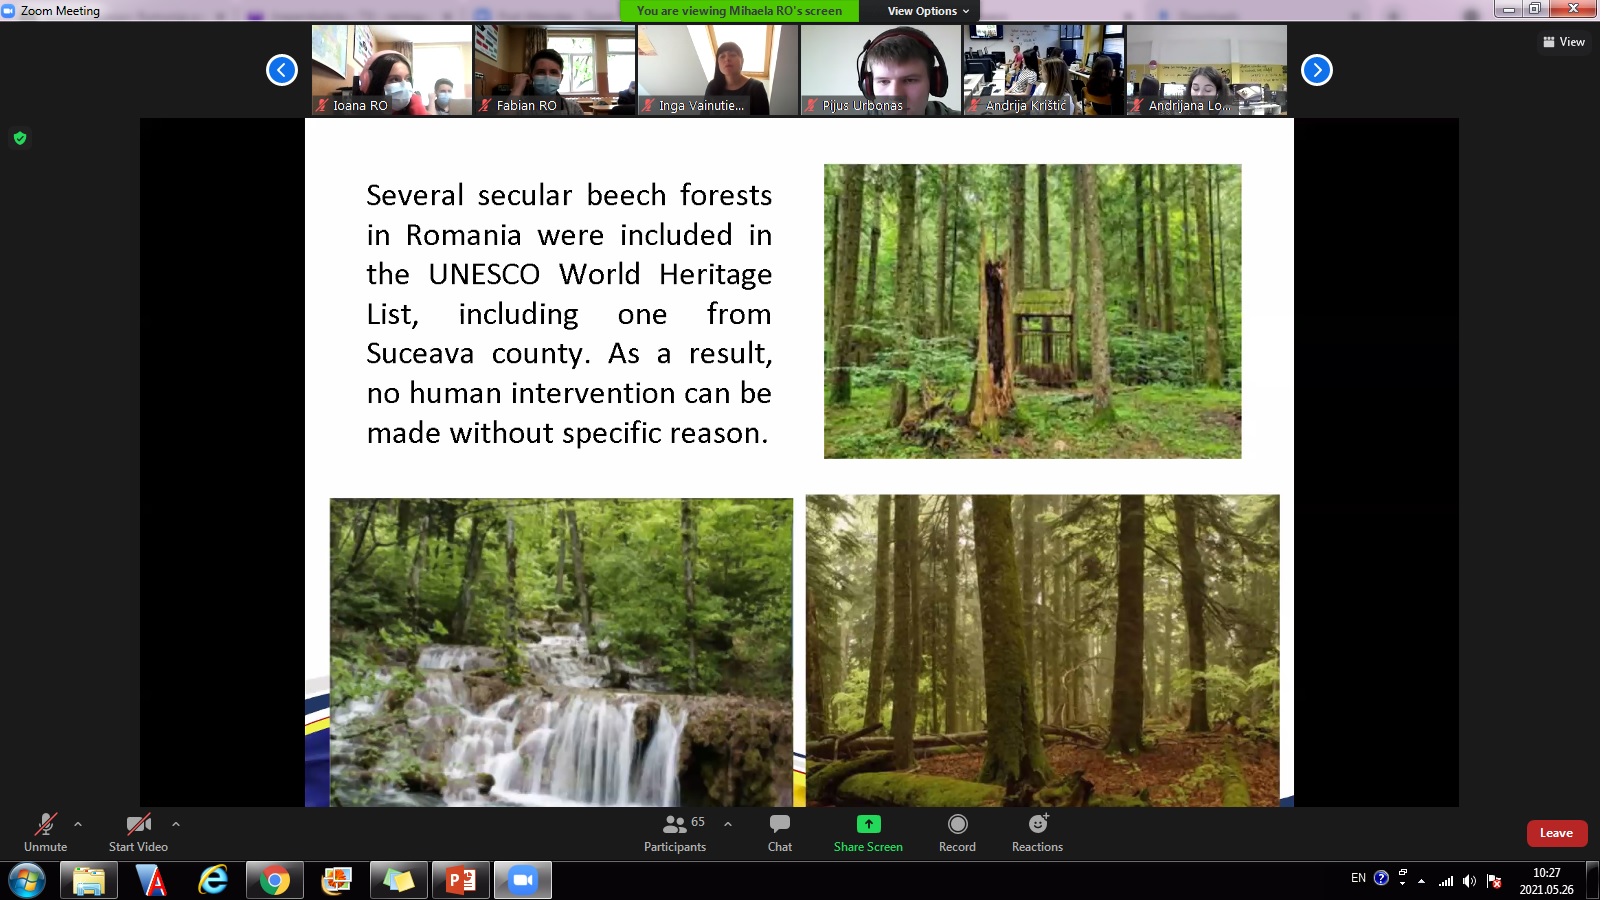
Task: Click the green Share Screen icon
Action: [x=868, y=824]
